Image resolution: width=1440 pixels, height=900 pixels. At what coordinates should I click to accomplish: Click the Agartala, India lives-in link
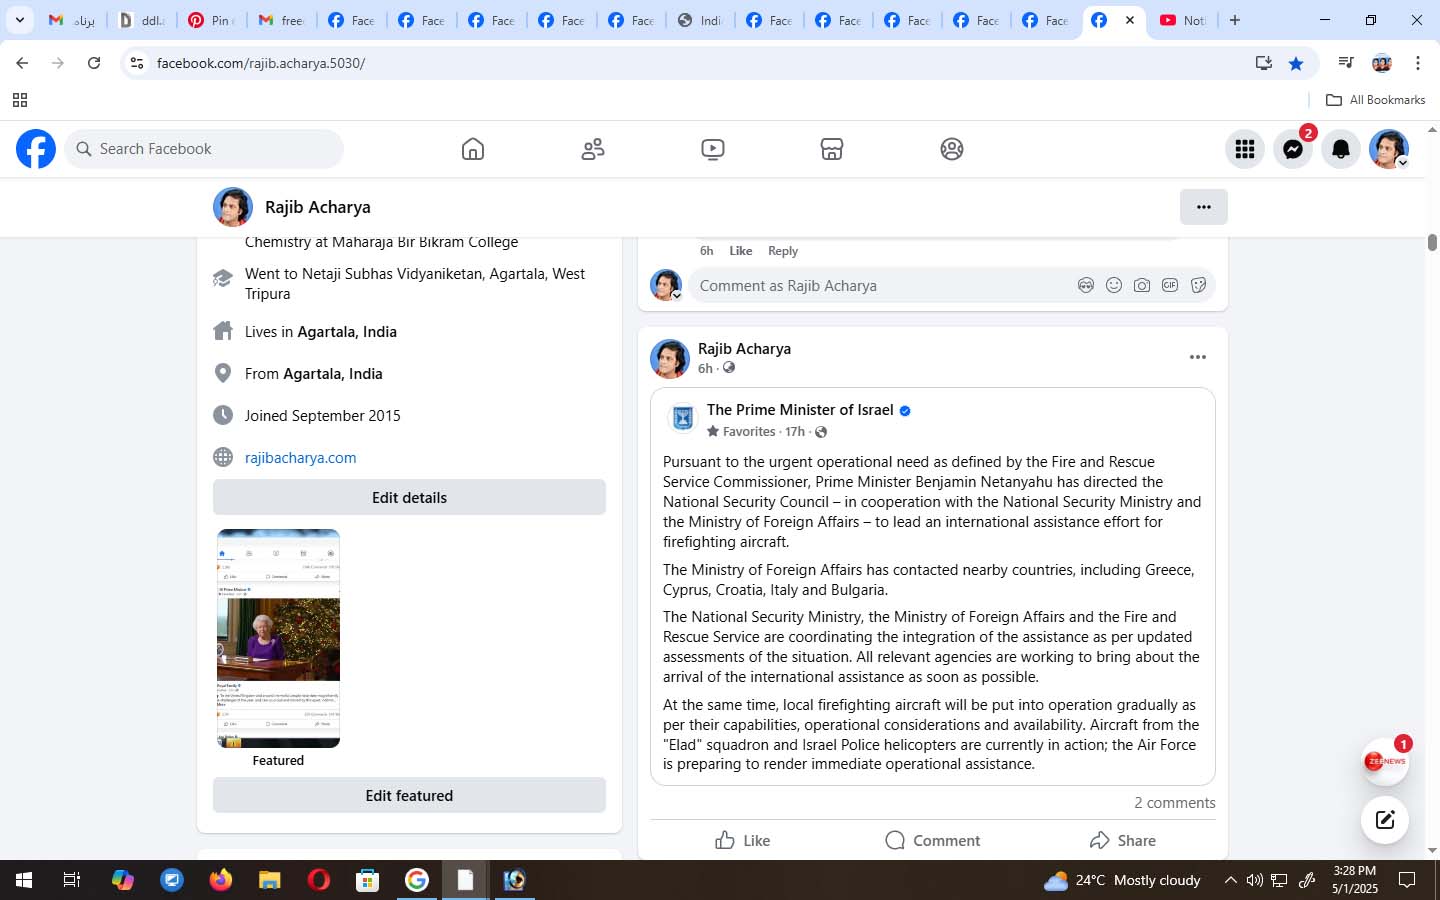click(347, 332)
